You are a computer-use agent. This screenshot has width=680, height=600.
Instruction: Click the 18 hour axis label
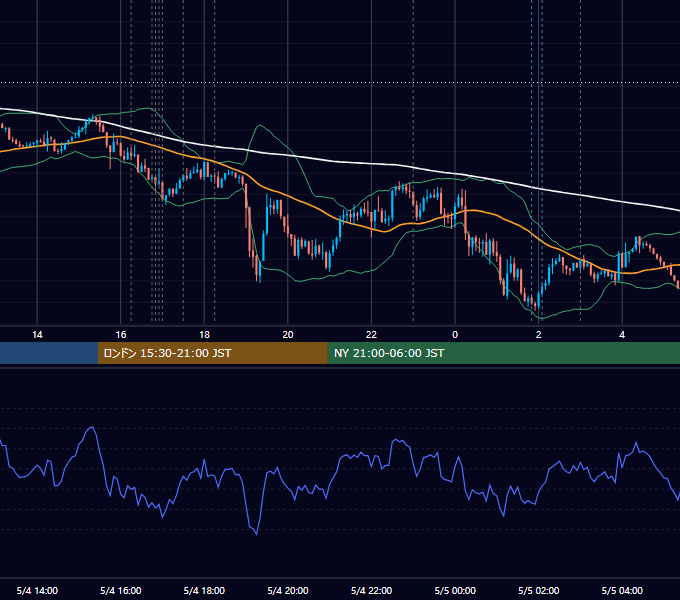click(x=204, y=335)
